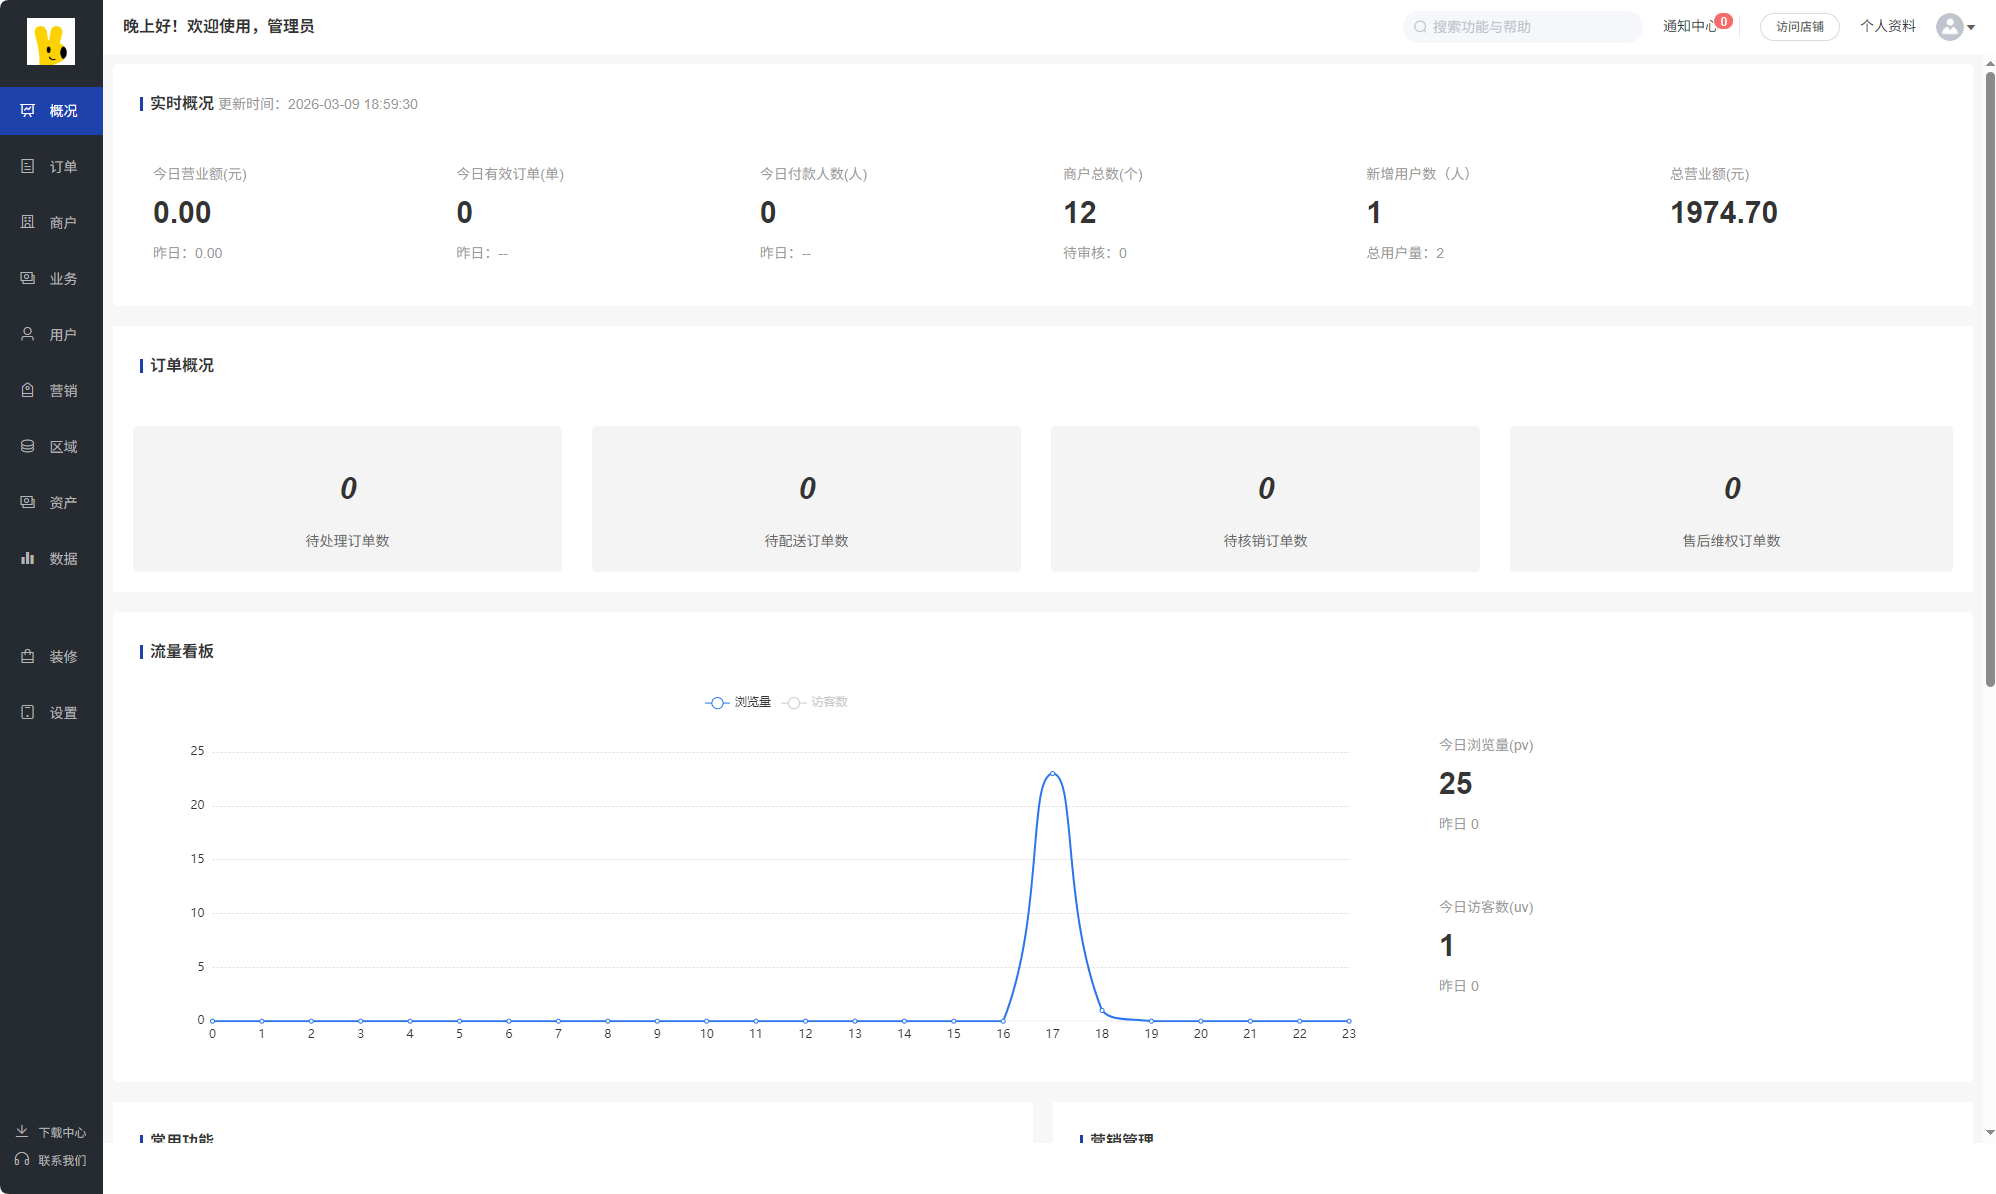Click the 访问店铺 button
This screenshot has width=1996, height=1194.
(1799, 27)
